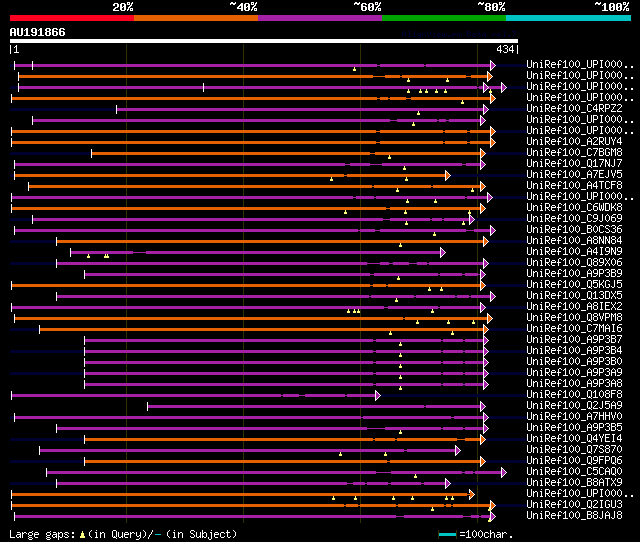The width and height of the screenshot is (640, 542).
Task: Click the UniRef100_A9P3B0 label
Action: pyautogui.click(x=574, y=362)
